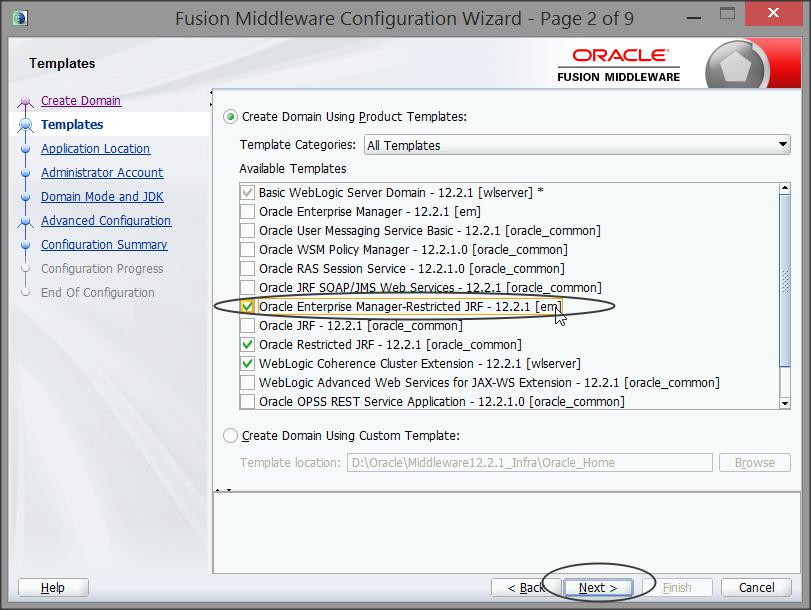Check Oracle User Messaging Service Basic template
The width and height of the screenshot is (811, 610).
[248, 231]
